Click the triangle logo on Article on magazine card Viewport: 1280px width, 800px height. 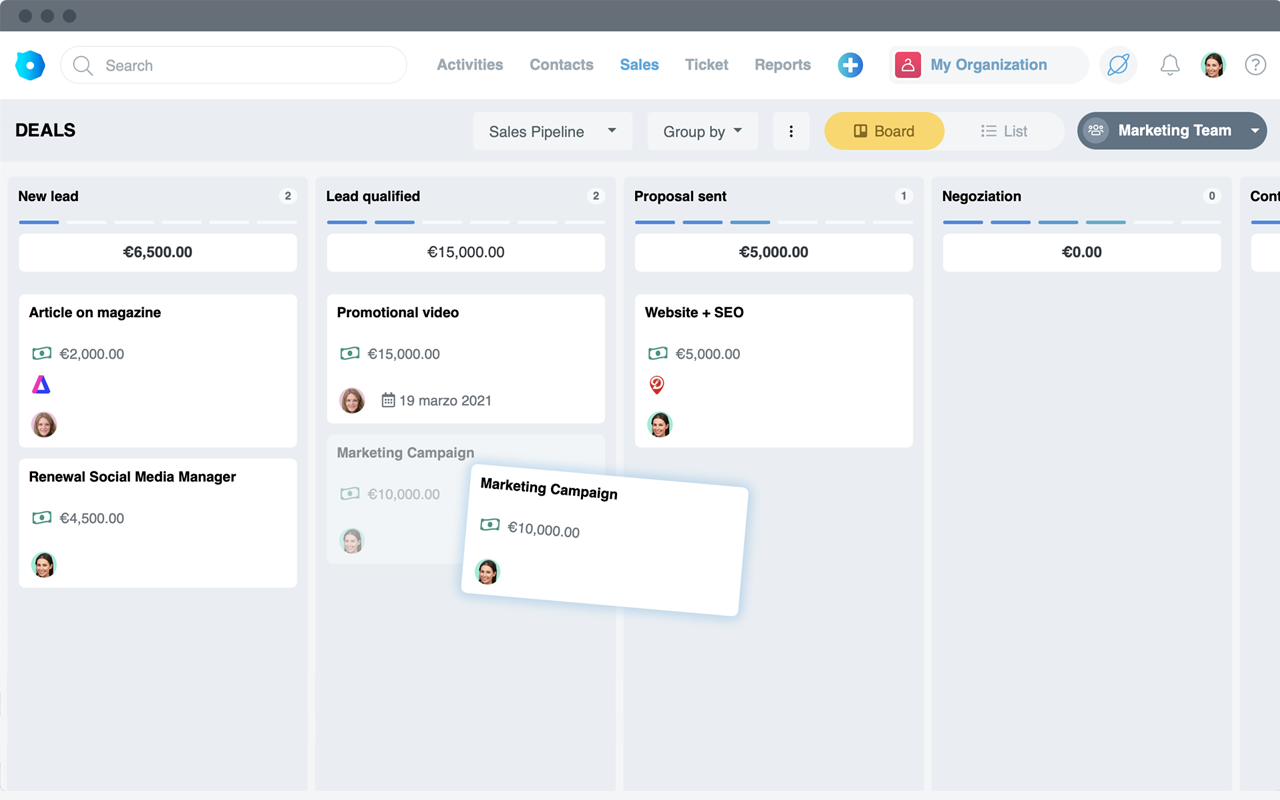point(42,384)
